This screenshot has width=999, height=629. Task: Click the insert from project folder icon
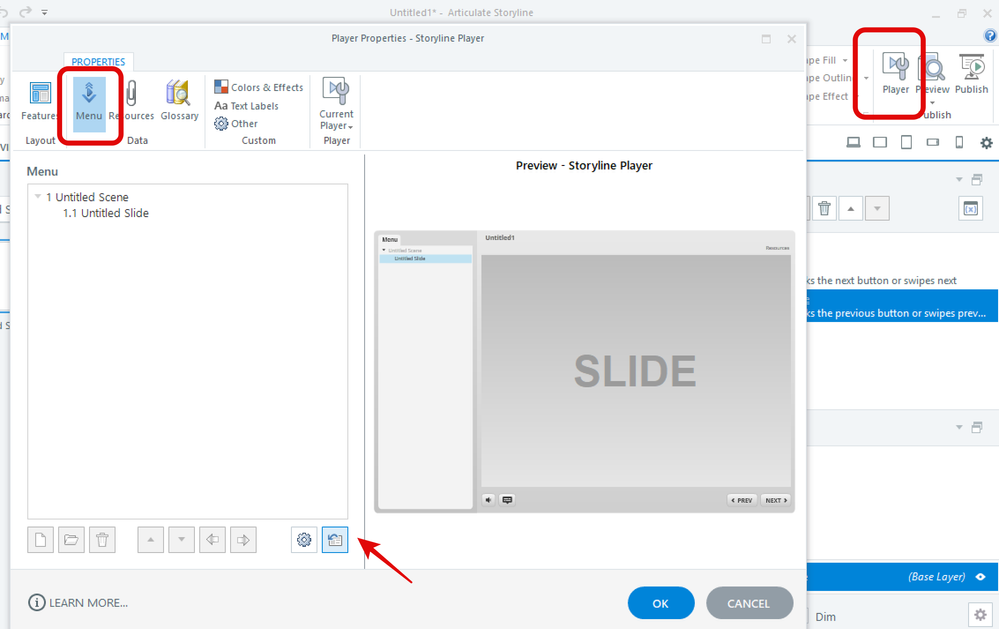click(x=71, y=540)
